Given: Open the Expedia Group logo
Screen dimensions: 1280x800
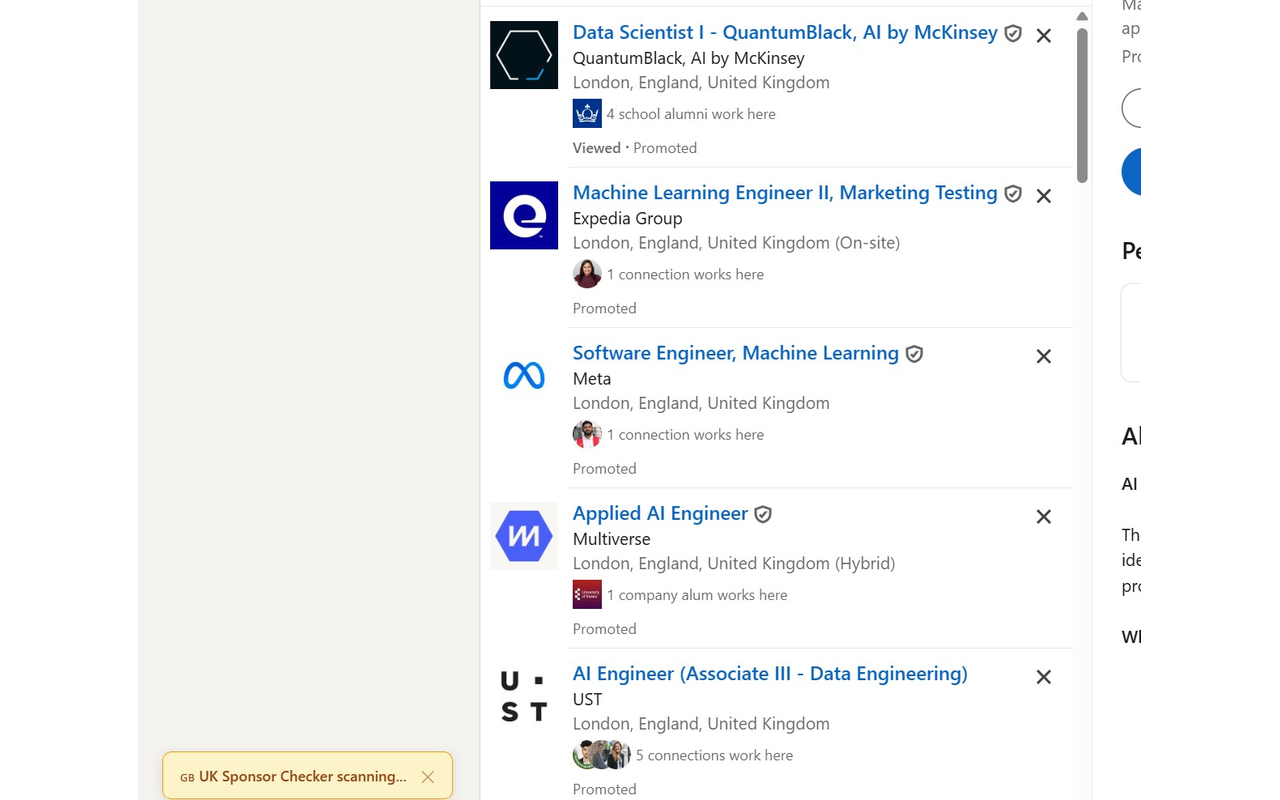Looking at the screenshot, I should pos(524,215).
